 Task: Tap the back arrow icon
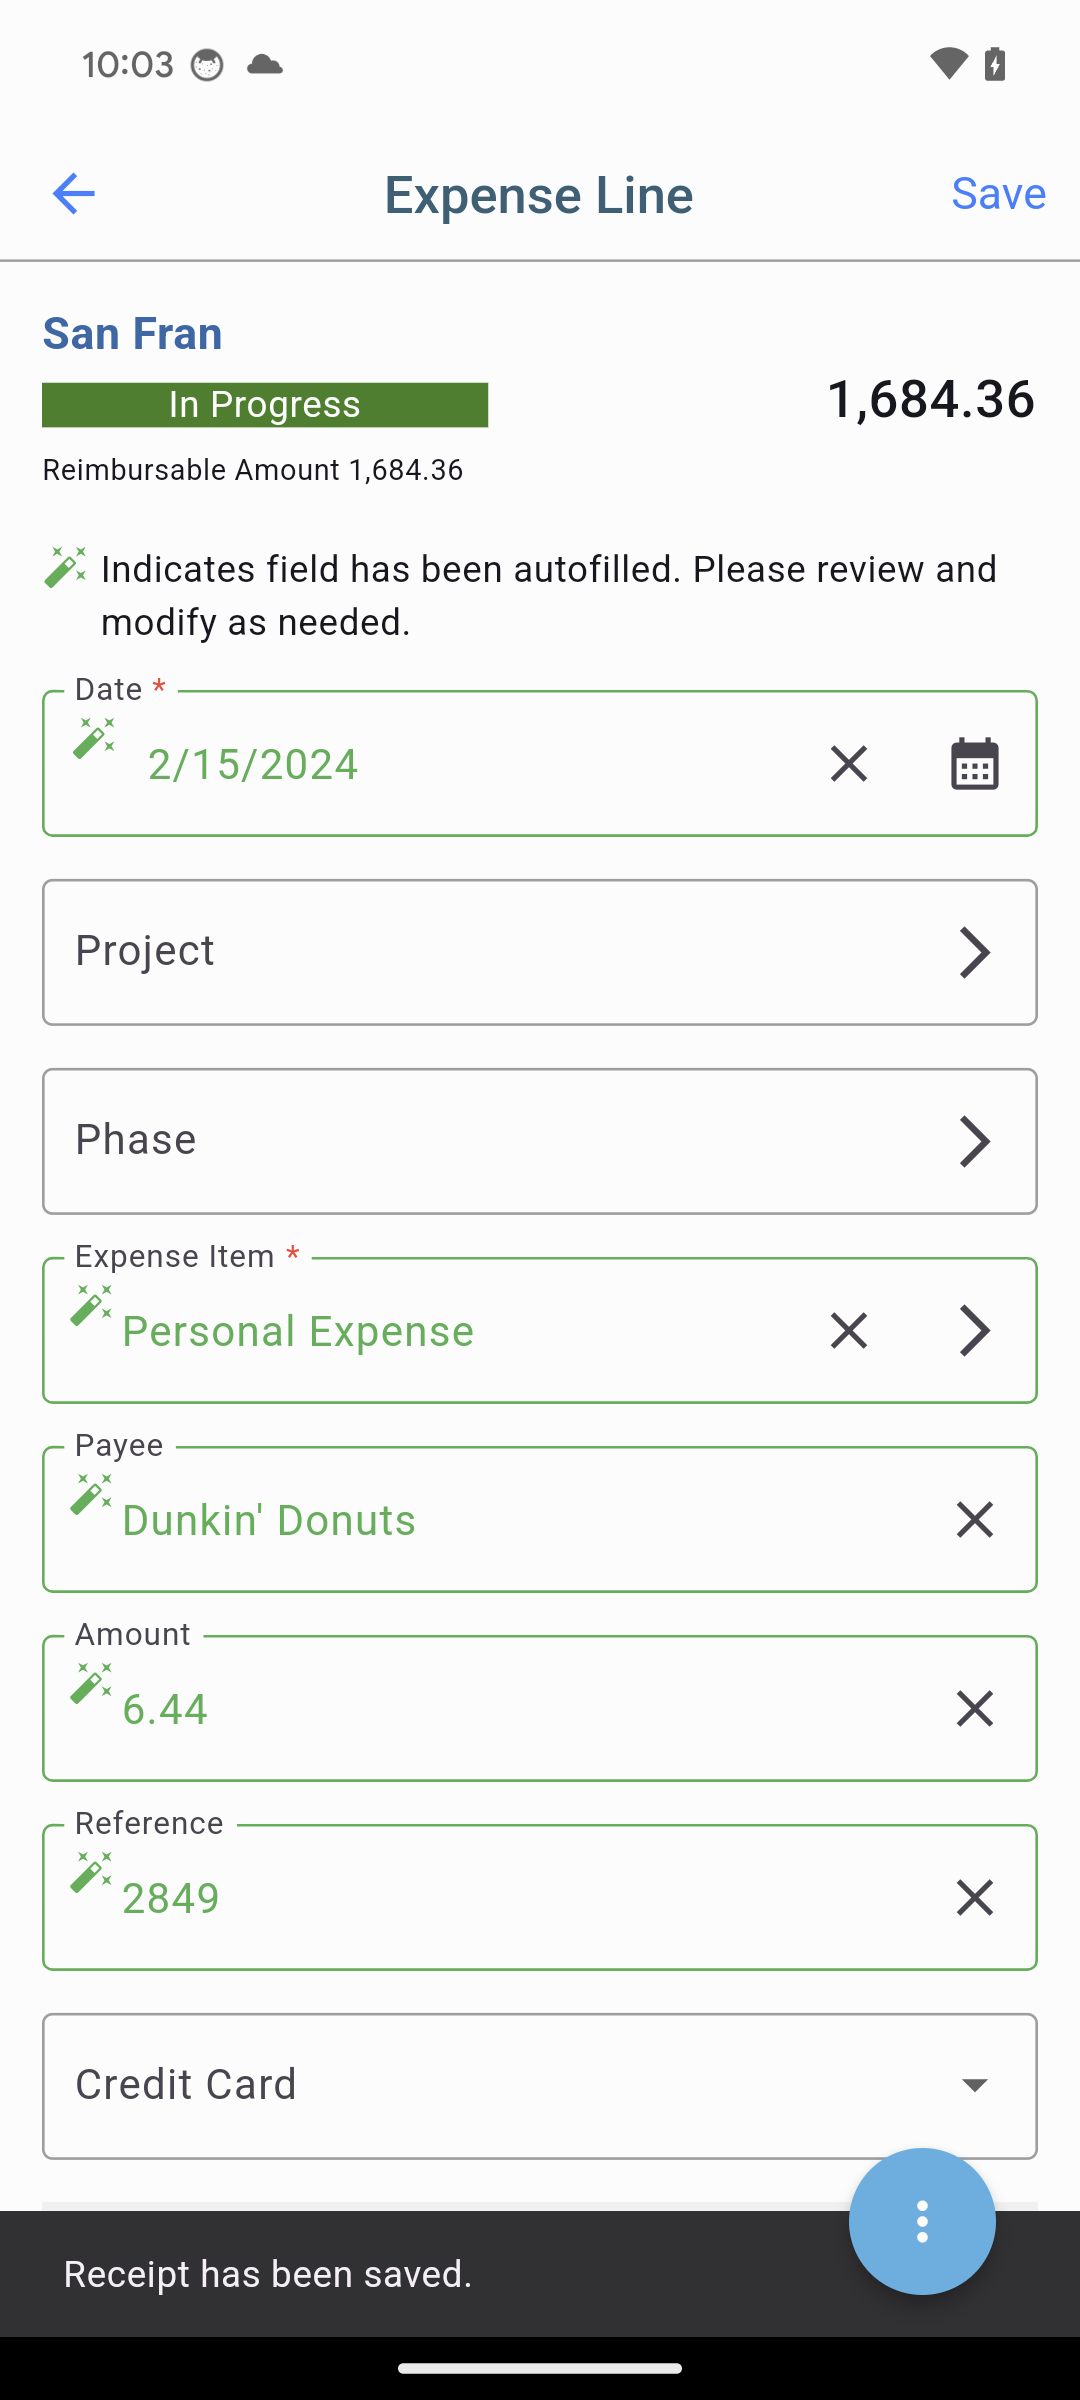(x=73, y=193)
